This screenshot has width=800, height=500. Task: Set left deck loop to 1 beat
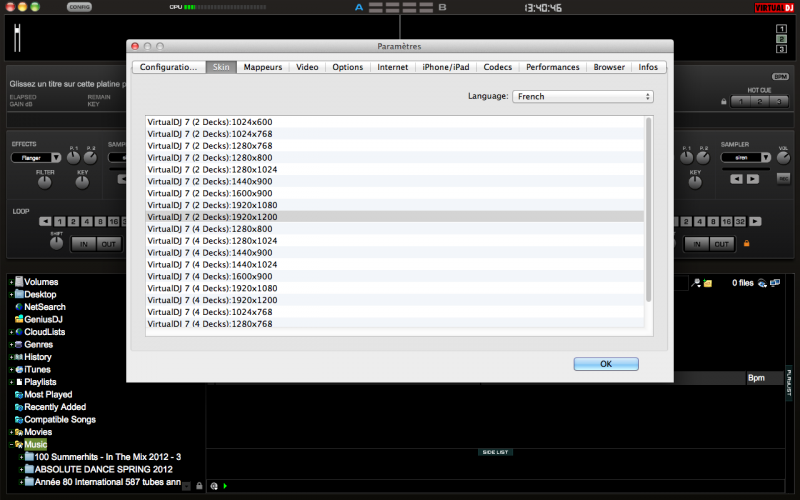point(60,221)
